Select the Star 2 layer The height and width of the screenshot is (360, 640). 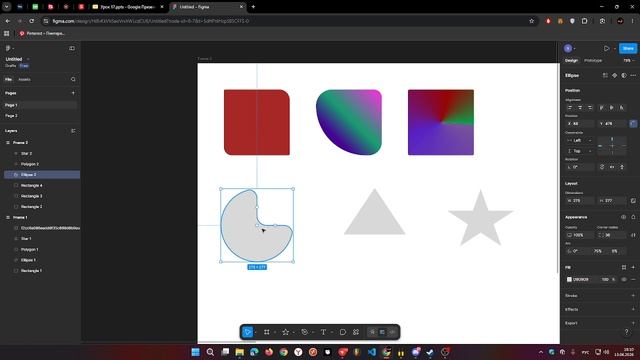point(27,153)
